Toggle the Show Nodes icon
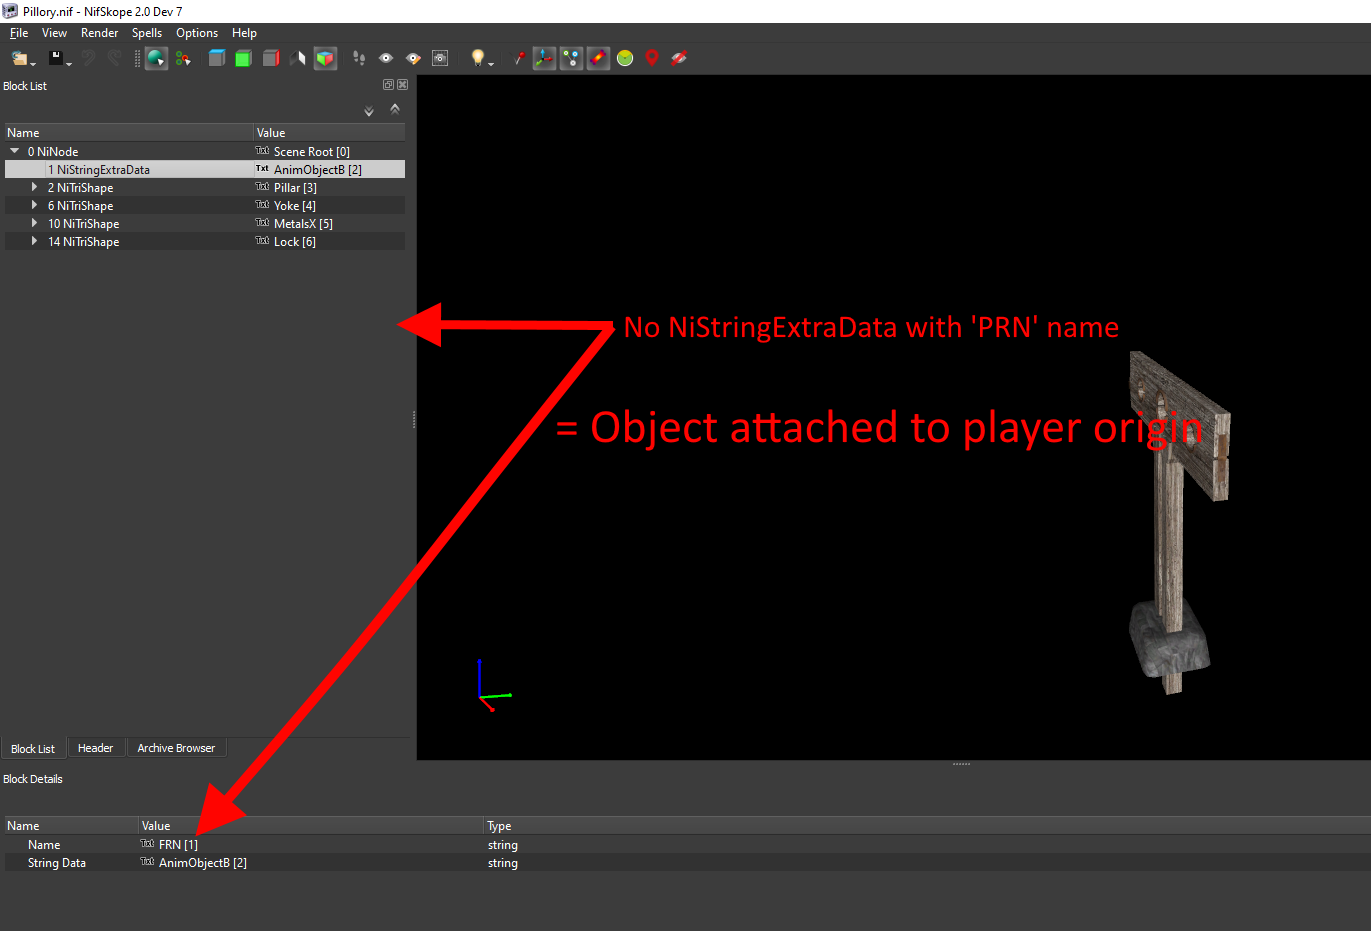 point(571,58)
